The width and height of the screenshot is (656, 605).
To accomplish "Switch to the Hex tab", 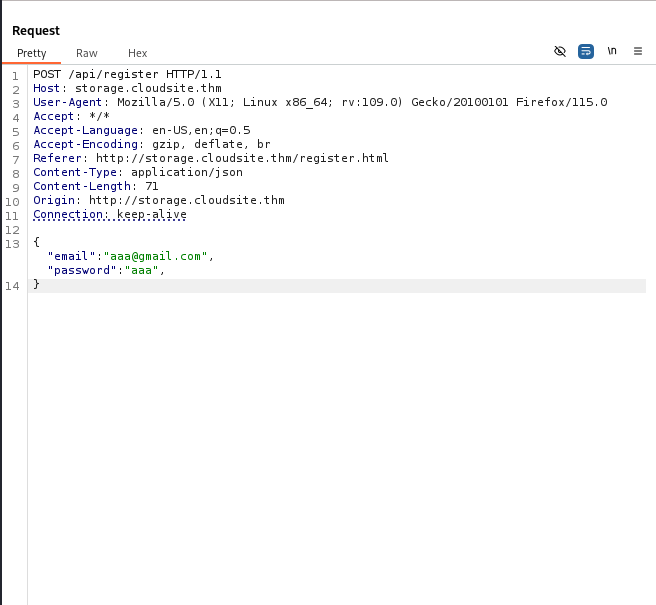I will coord(137,53).
